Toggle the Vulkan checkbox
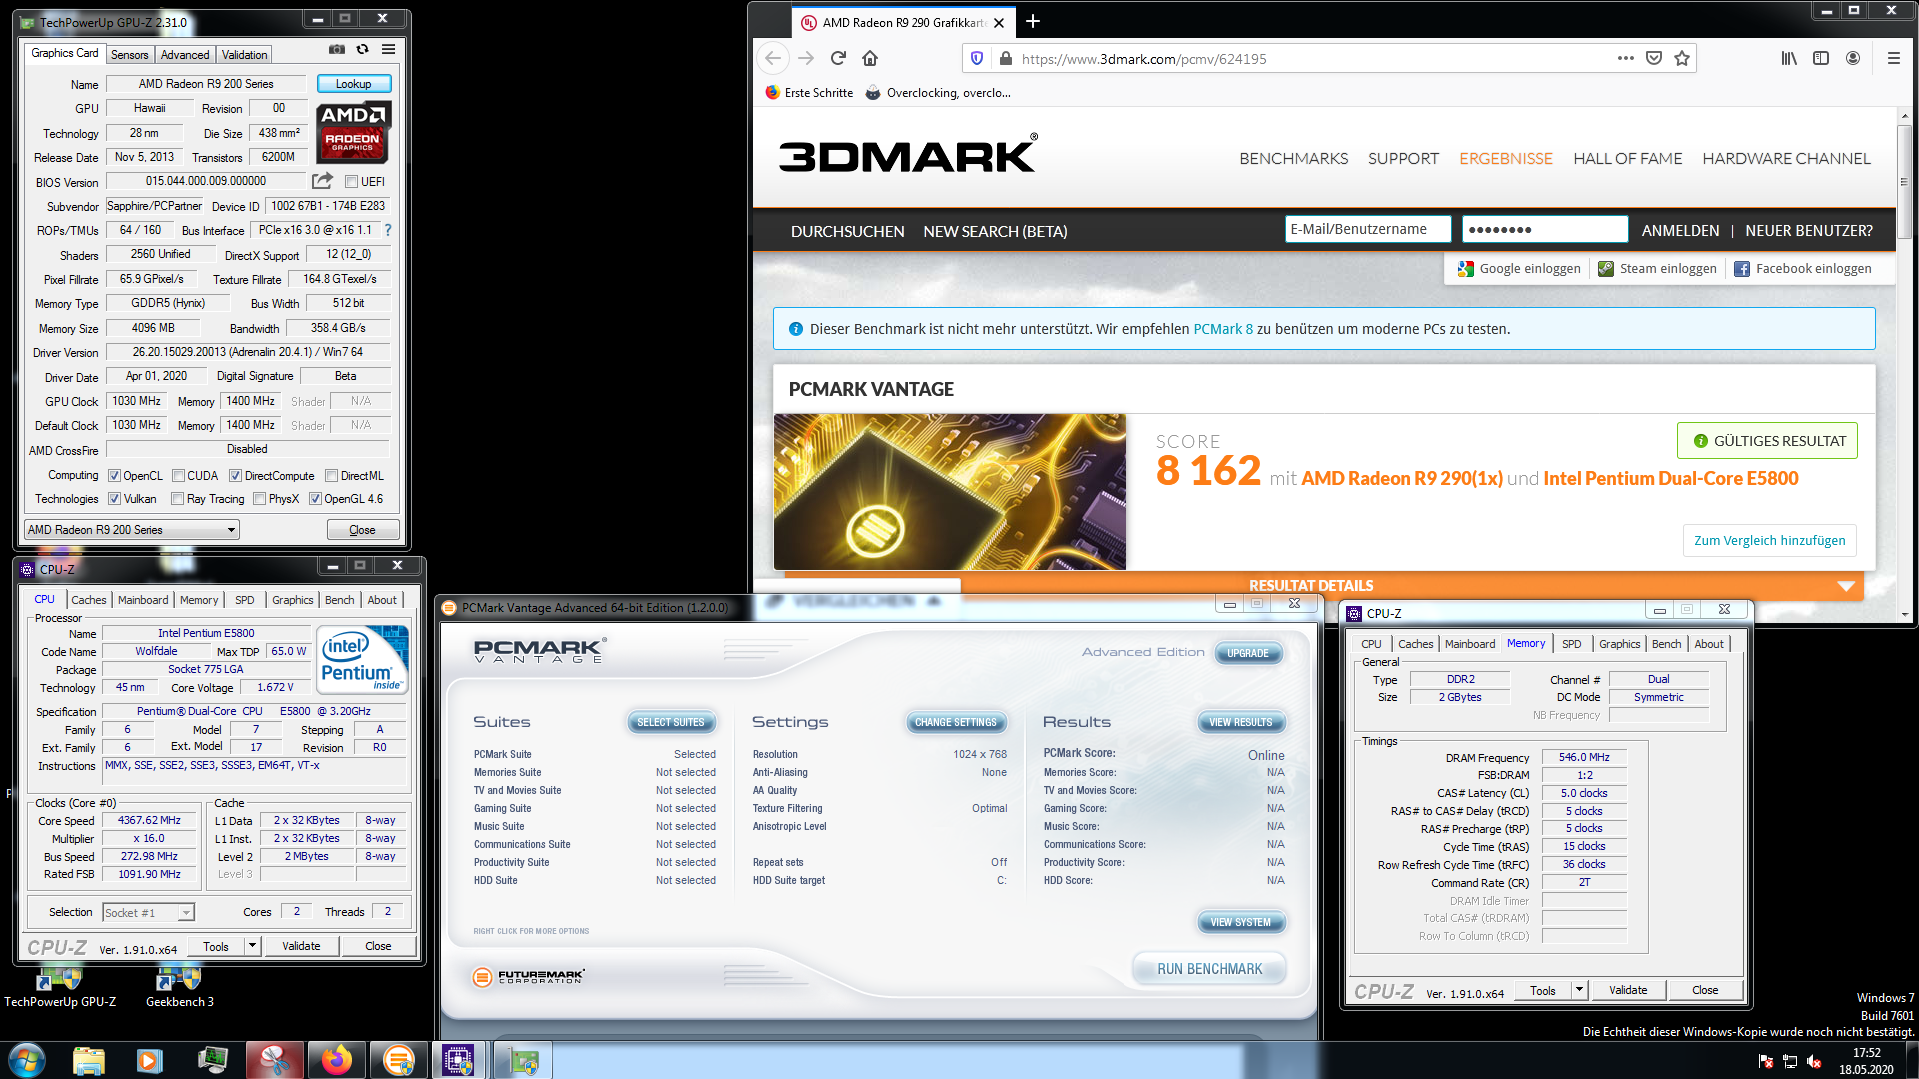 (x=114, y=499)
